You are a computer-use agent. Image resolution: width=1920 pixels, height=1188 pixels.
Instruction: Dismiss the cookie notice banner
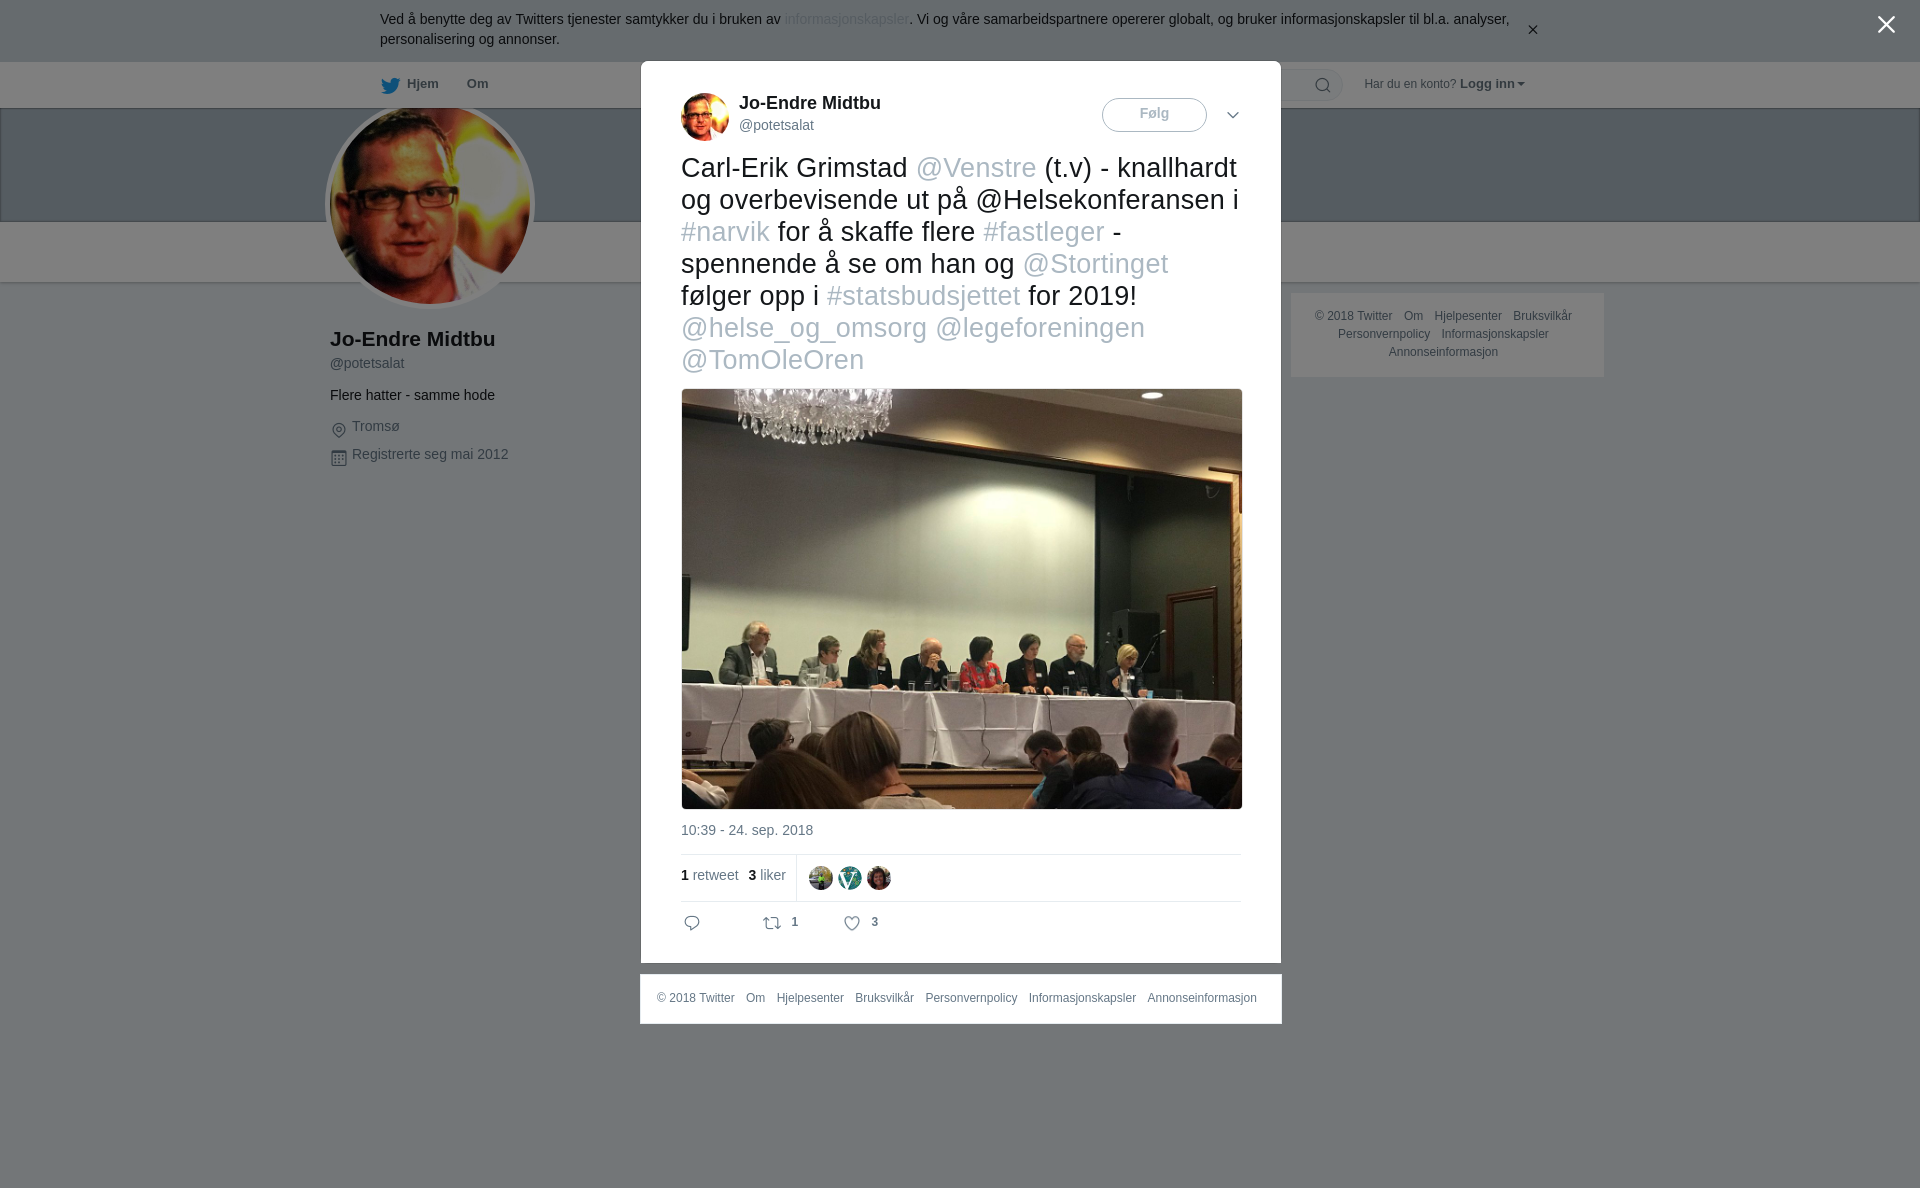(x=1532, y=30)
